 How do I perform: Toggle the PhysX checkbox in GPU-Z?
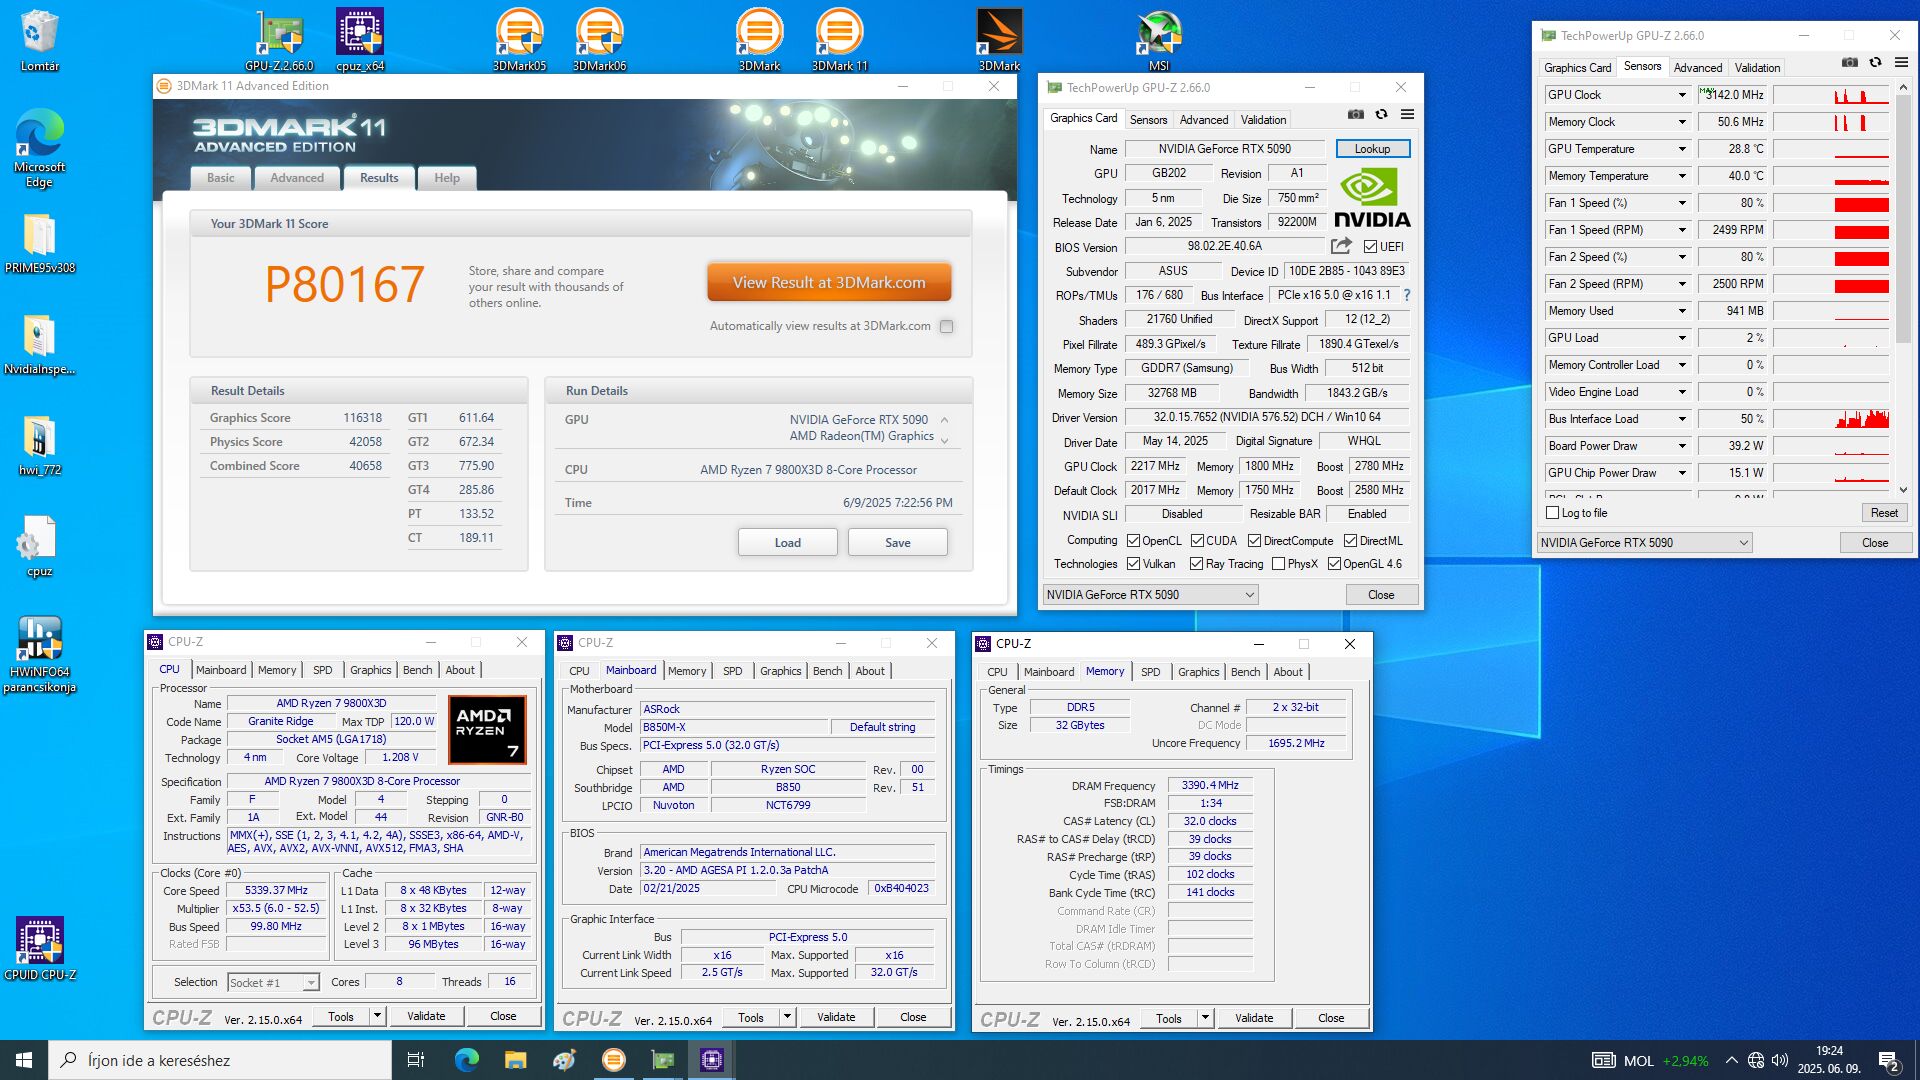pyautogui.click(x=1278, y=564)
